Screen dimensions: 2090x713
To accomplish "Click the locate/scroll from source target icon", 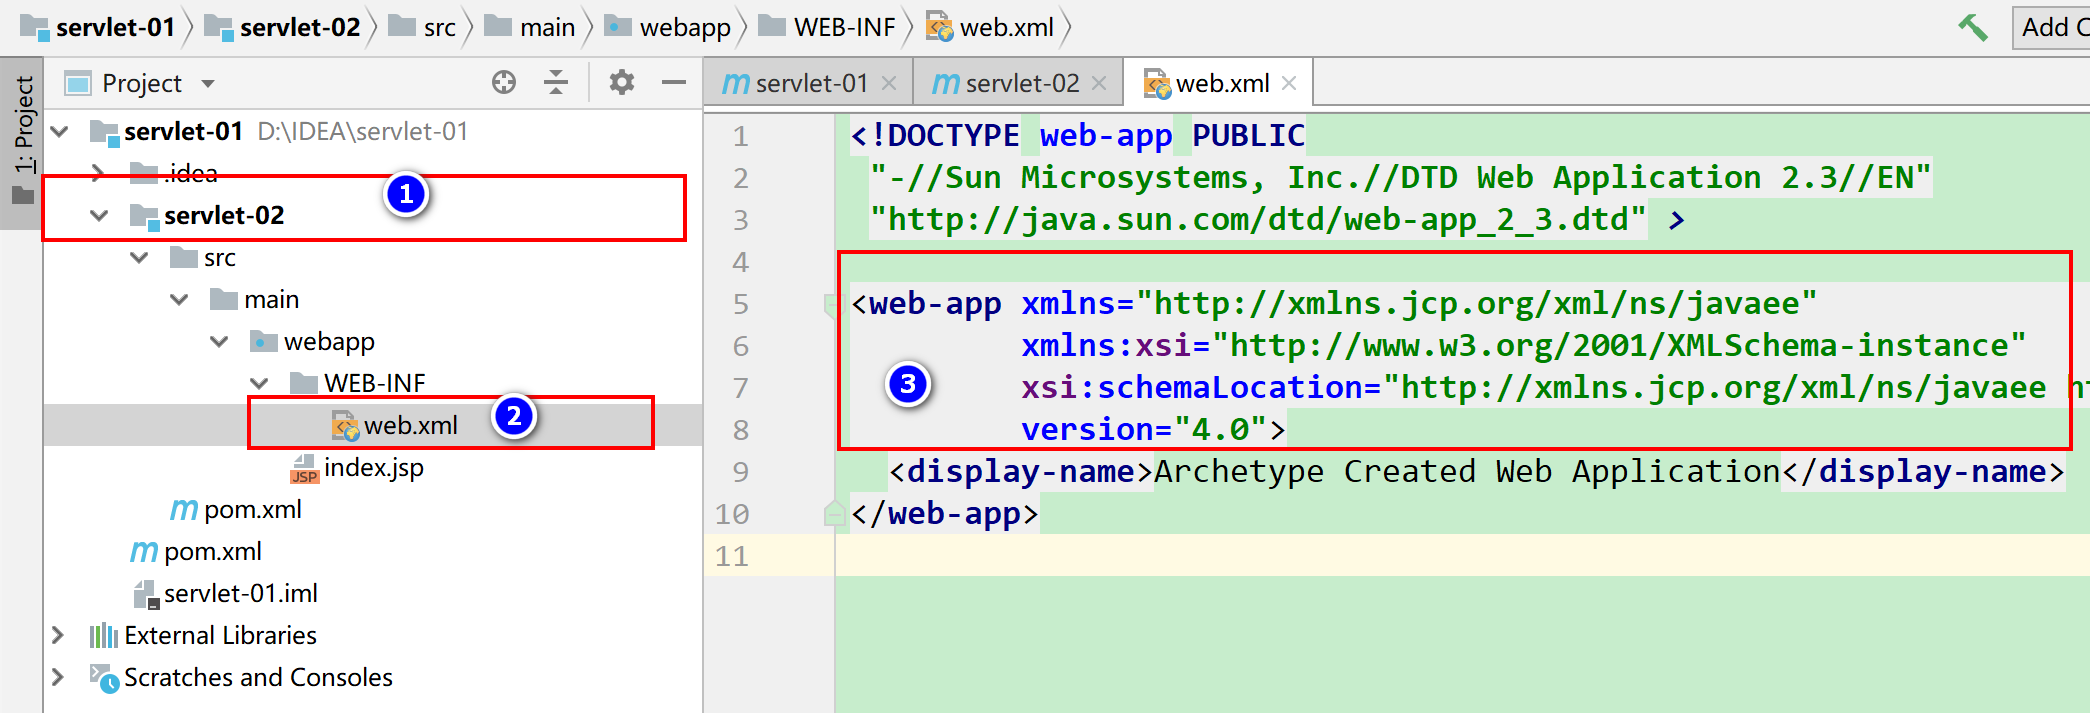I will (504, 83).
